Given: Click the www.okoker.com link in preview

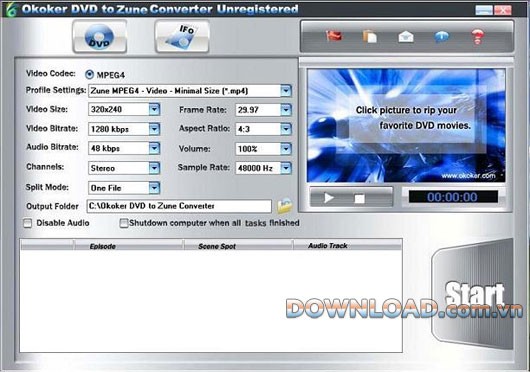Looking at the screenshot, I should click(x=468, y=175).
